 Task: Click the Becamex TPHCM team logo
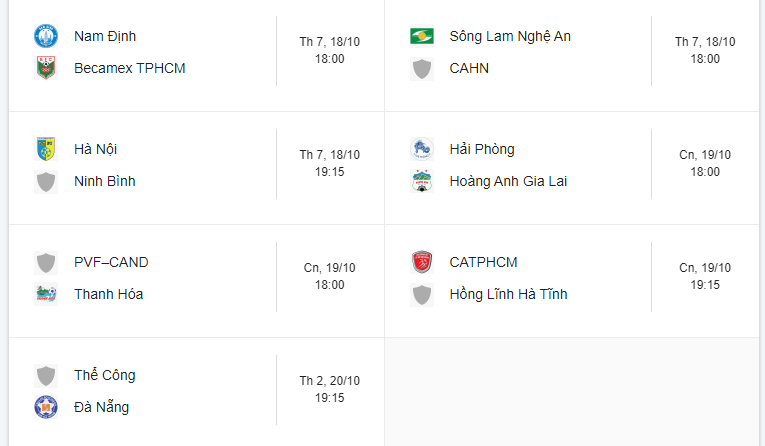(x=45, y=69)
